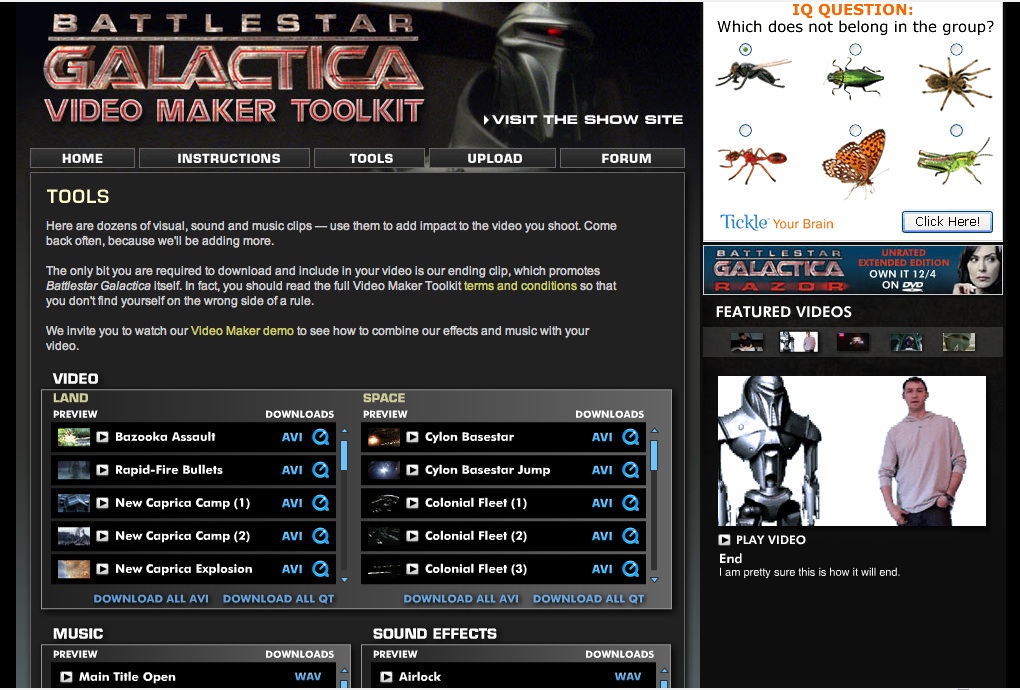Open the FORUM navigation tab
Image resolution: width=1020 pixels, height=690 pixels.
pyautogui.click(x=623, y=158)
